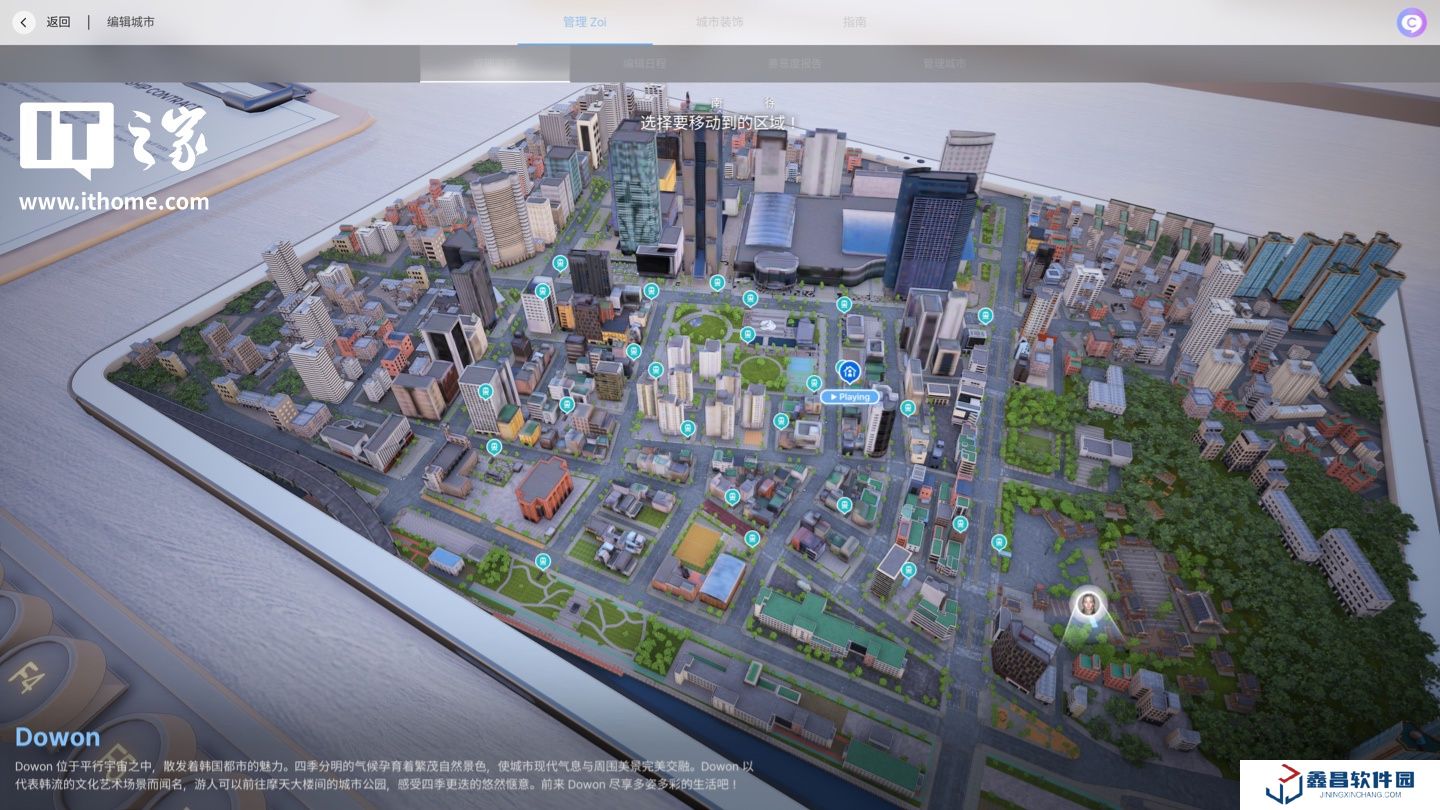Select the 编辑日程 sub-tab
The width and height of the screenshot is (1440, 810).
pyautogui.click(x=644, y=63)
